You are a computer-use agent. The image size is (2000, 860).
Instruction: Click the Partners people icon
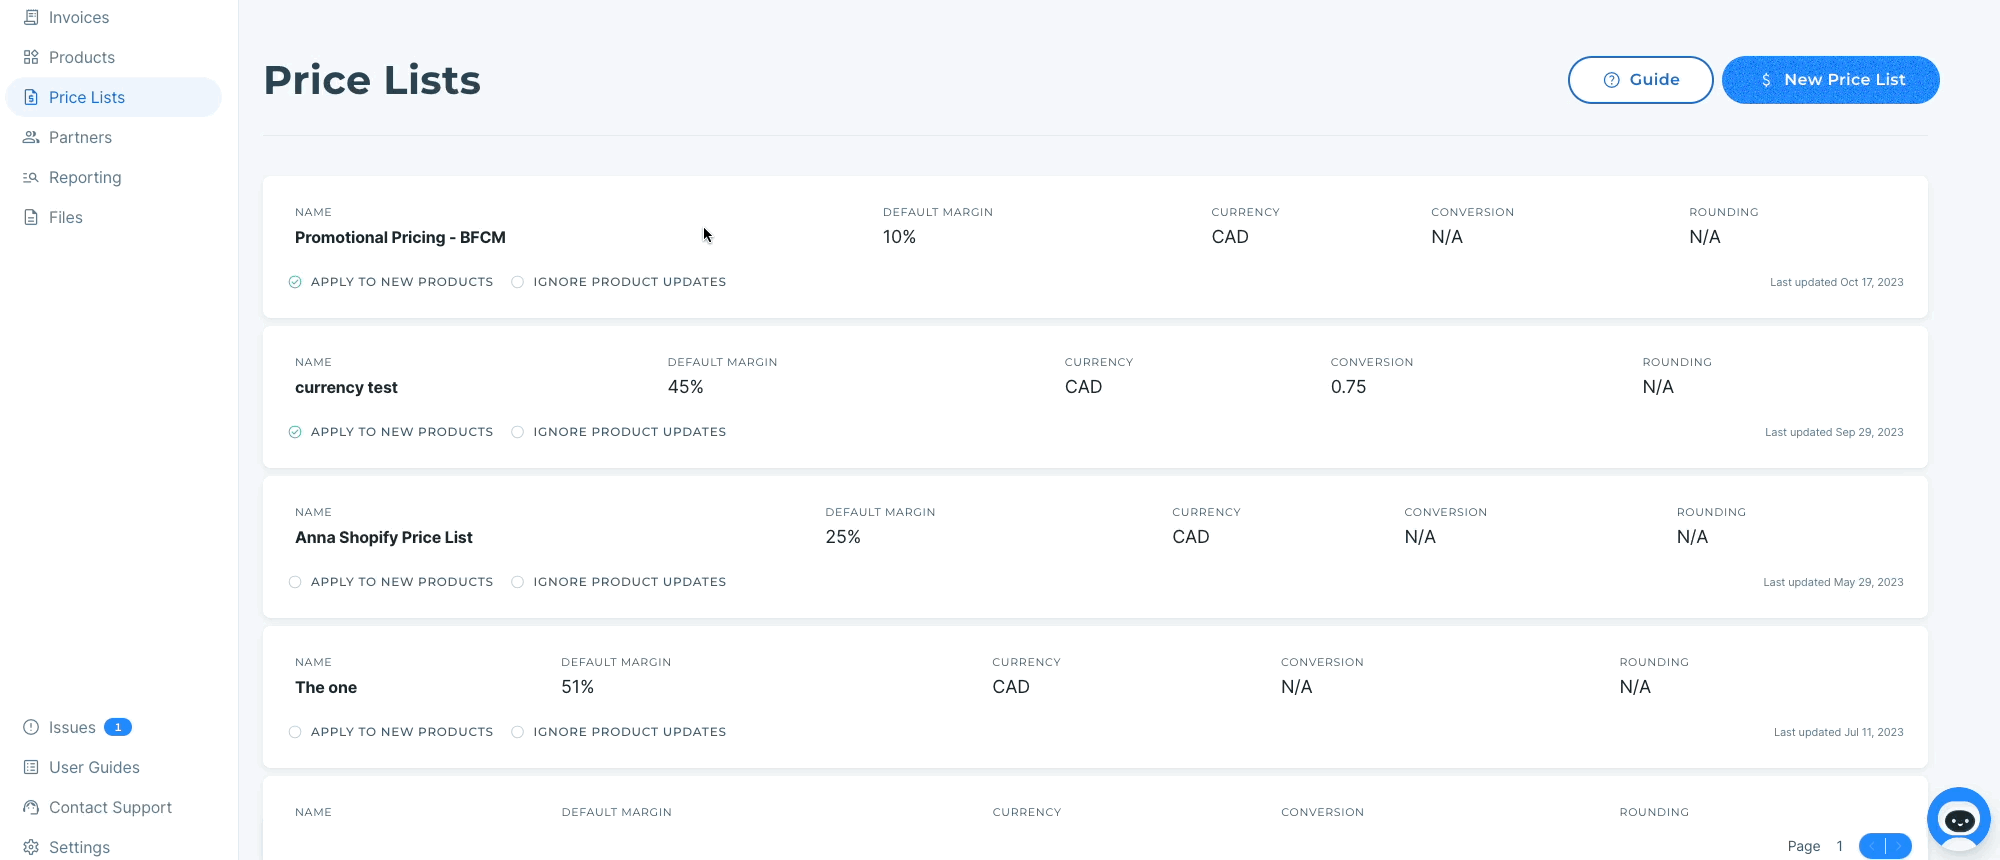[31, 137]
